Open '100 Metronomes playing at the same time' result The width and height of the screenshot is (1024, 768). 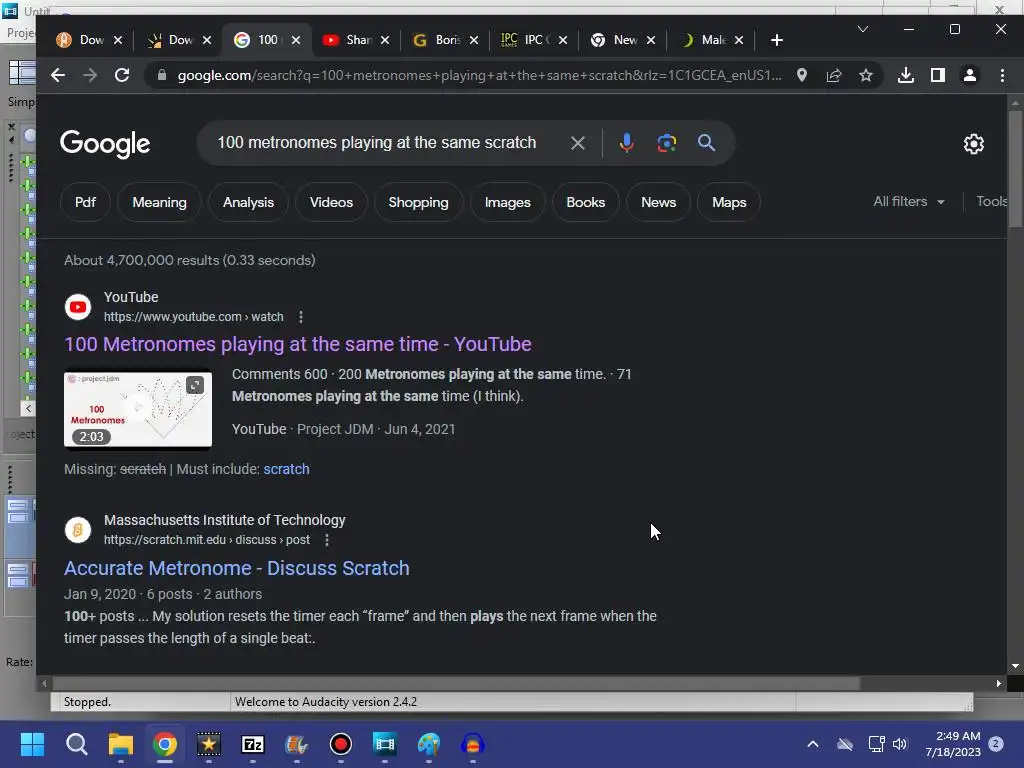point(298,344)
